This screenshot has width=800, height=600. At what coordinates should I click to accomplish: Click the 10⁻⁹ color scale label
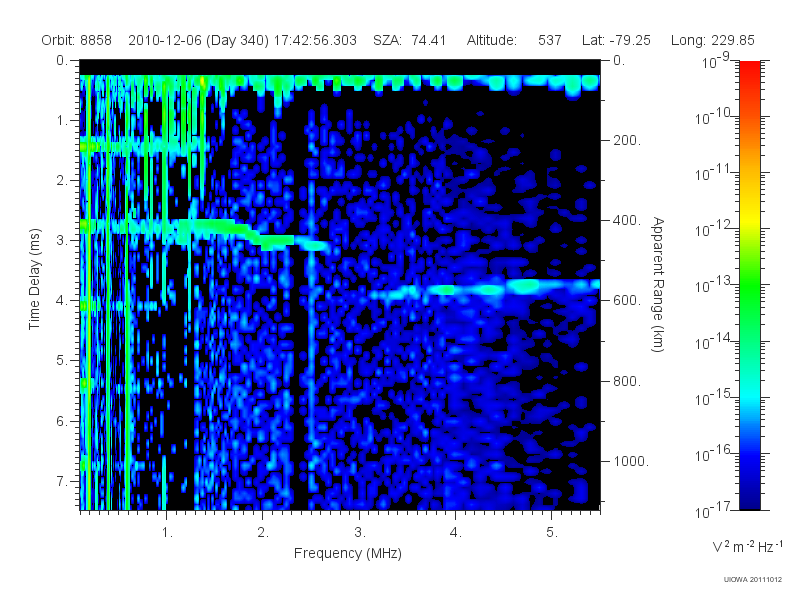pyautogui.click(x=716, y=61)
